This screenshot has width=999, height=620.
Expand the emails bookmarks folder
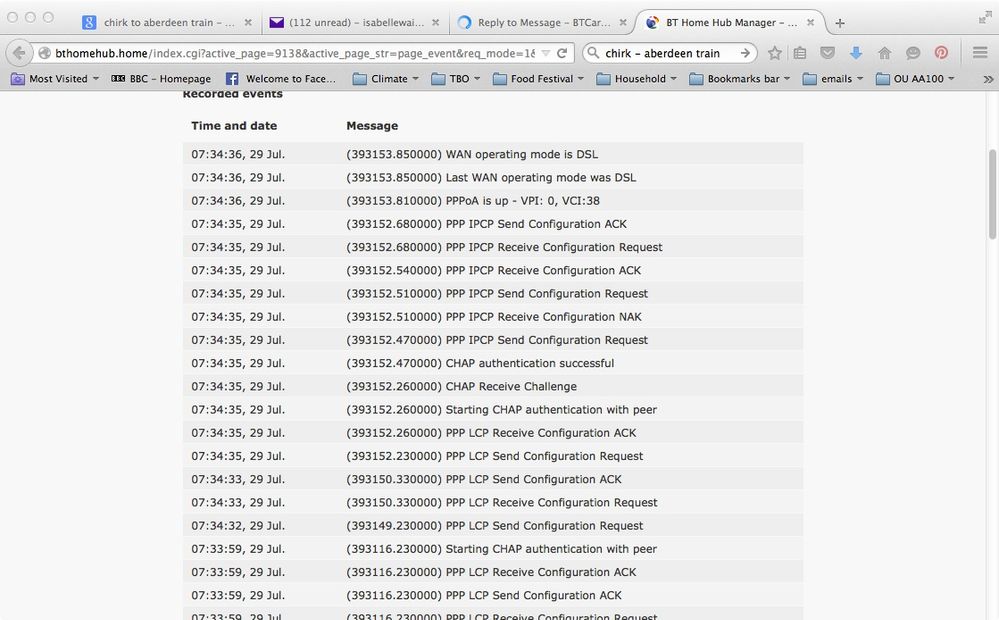[832, 79]
